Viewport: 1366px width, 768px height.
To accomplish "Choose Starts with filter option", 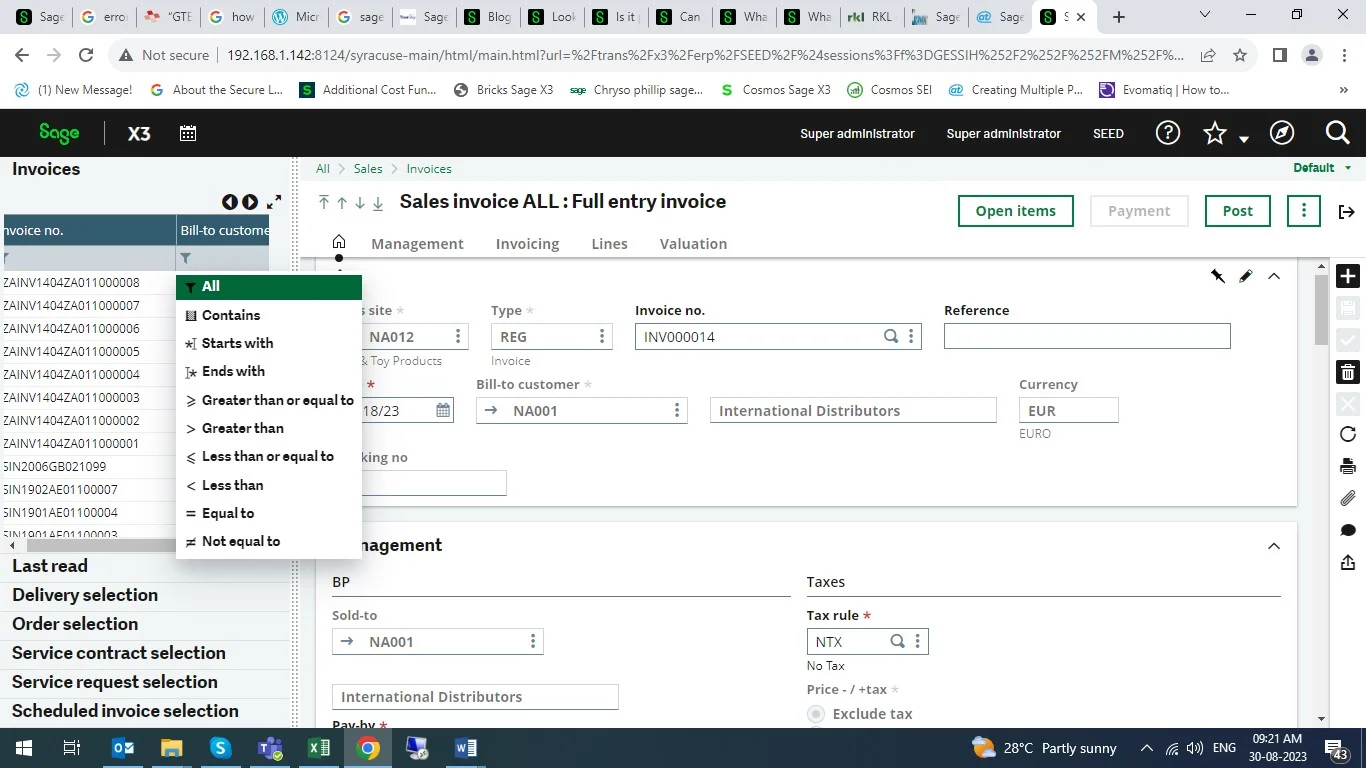I will coord(268,343).
